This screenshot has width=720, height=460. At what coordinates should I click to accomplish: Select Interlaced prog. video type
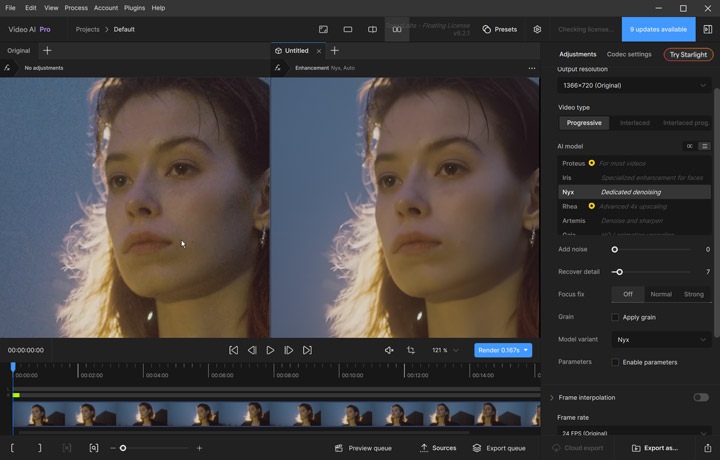point(686,123)
